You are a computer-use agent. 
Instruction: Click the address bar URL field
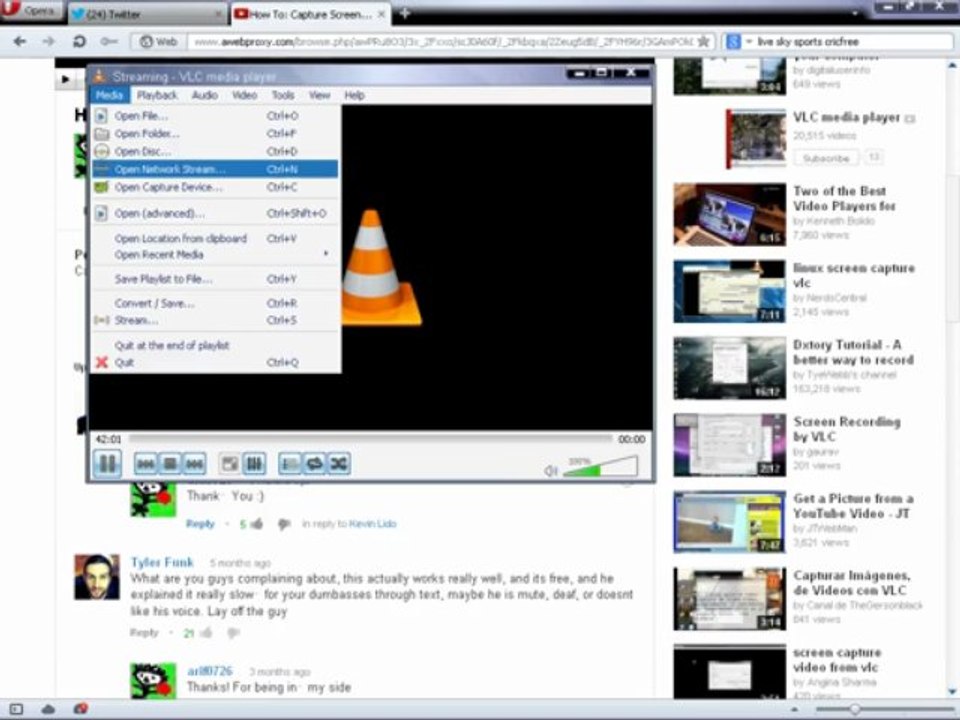(444, 42)
